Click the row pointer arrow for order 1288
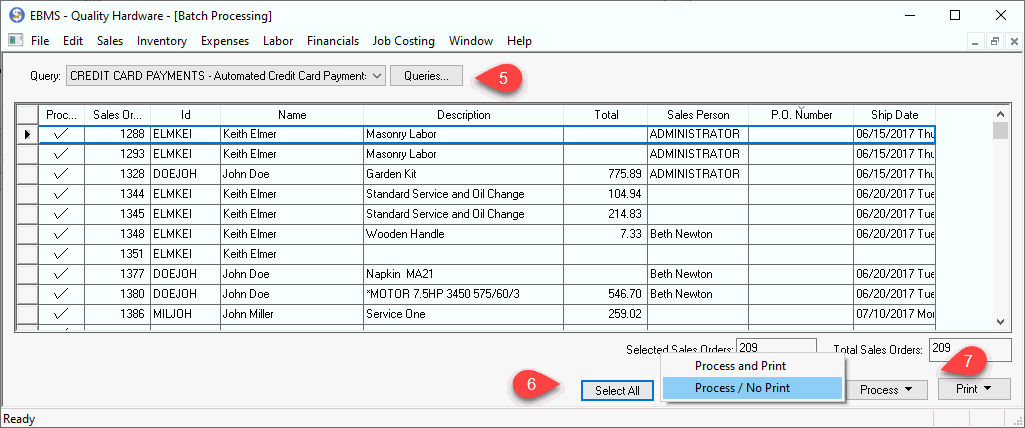 point(27,134)
